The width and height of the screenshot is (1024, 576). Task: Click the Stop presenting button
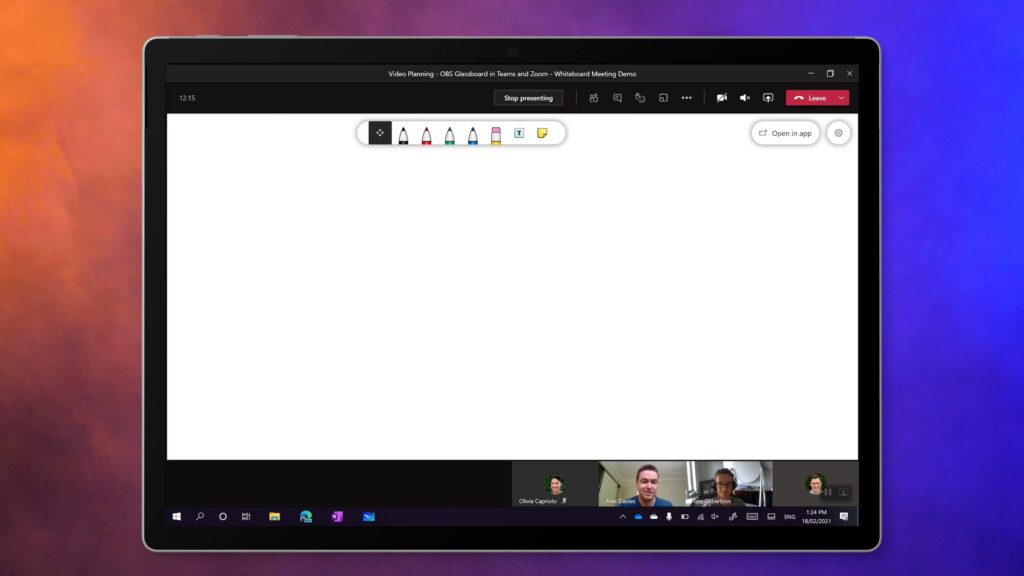pos(528,98)
